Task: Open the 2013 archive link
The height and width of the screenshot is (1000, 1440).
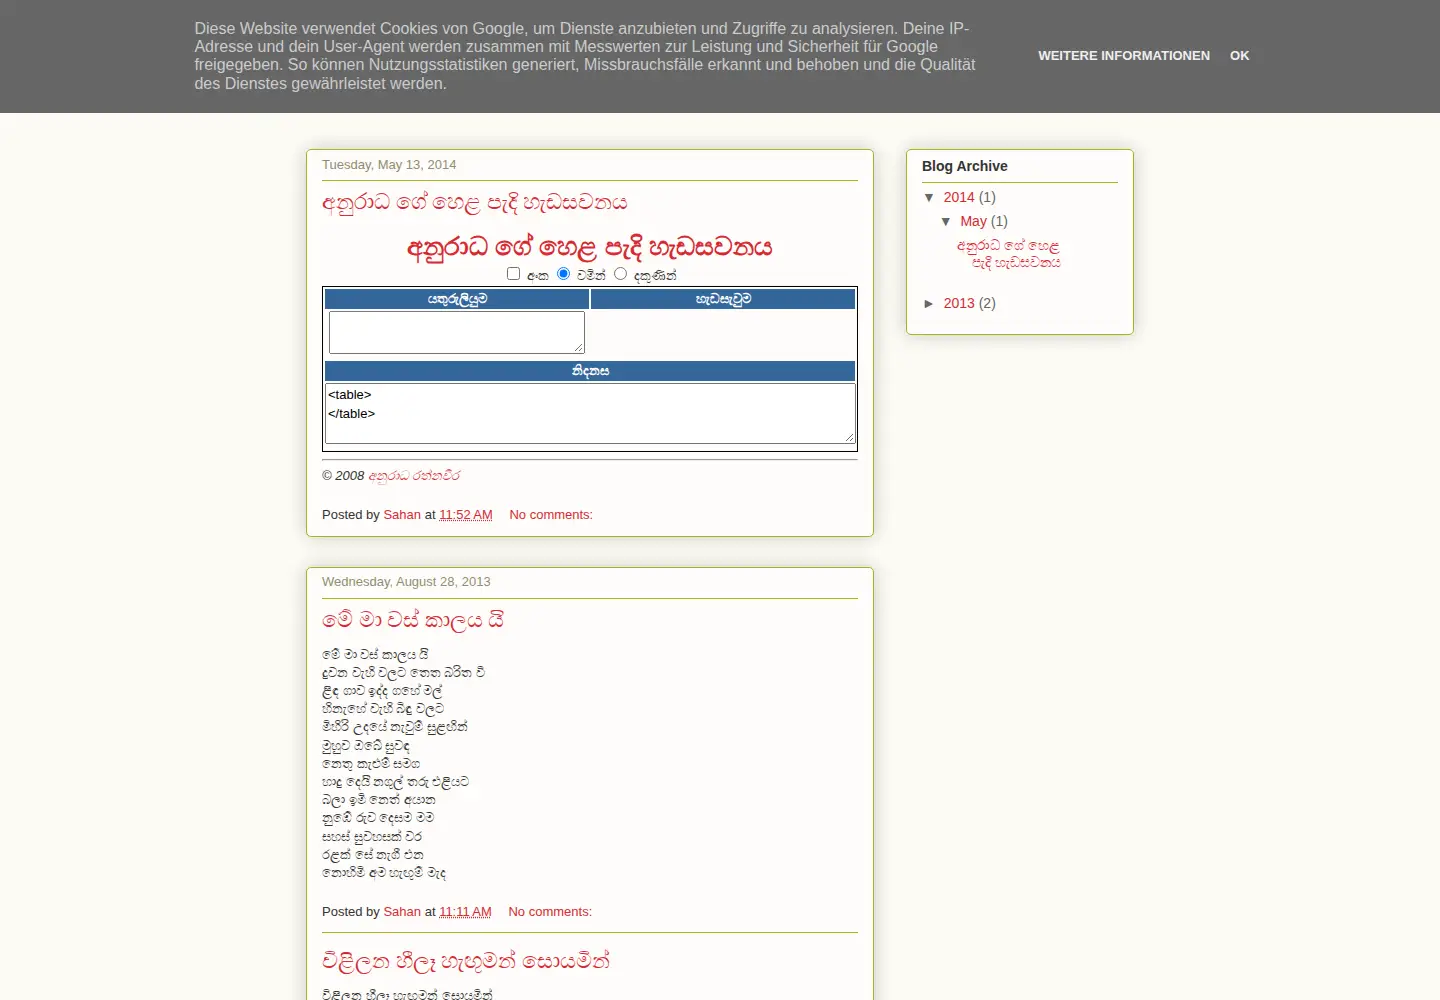Action: (x=959, y=304)
